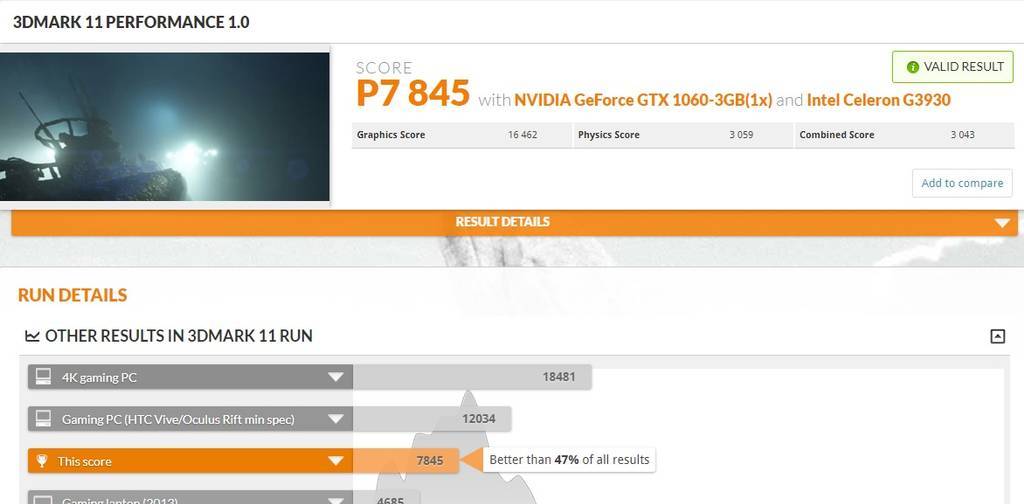Click the 18481 score bar for 4K gaming PC
This screenshot has width=1024, height=504.
point(472,377)
